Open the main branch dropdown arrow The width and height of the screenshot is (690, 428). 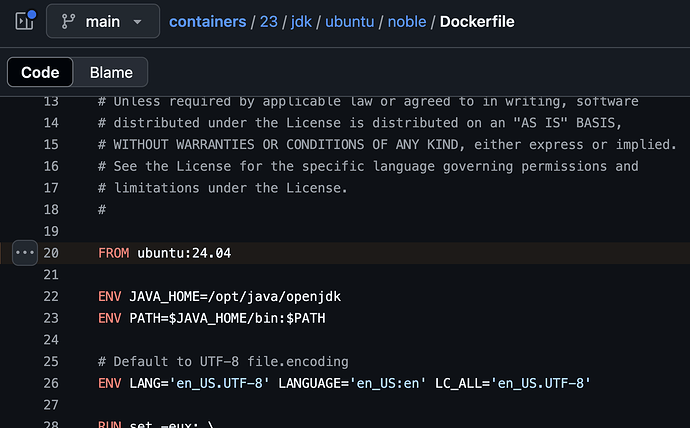click(137, 22)
